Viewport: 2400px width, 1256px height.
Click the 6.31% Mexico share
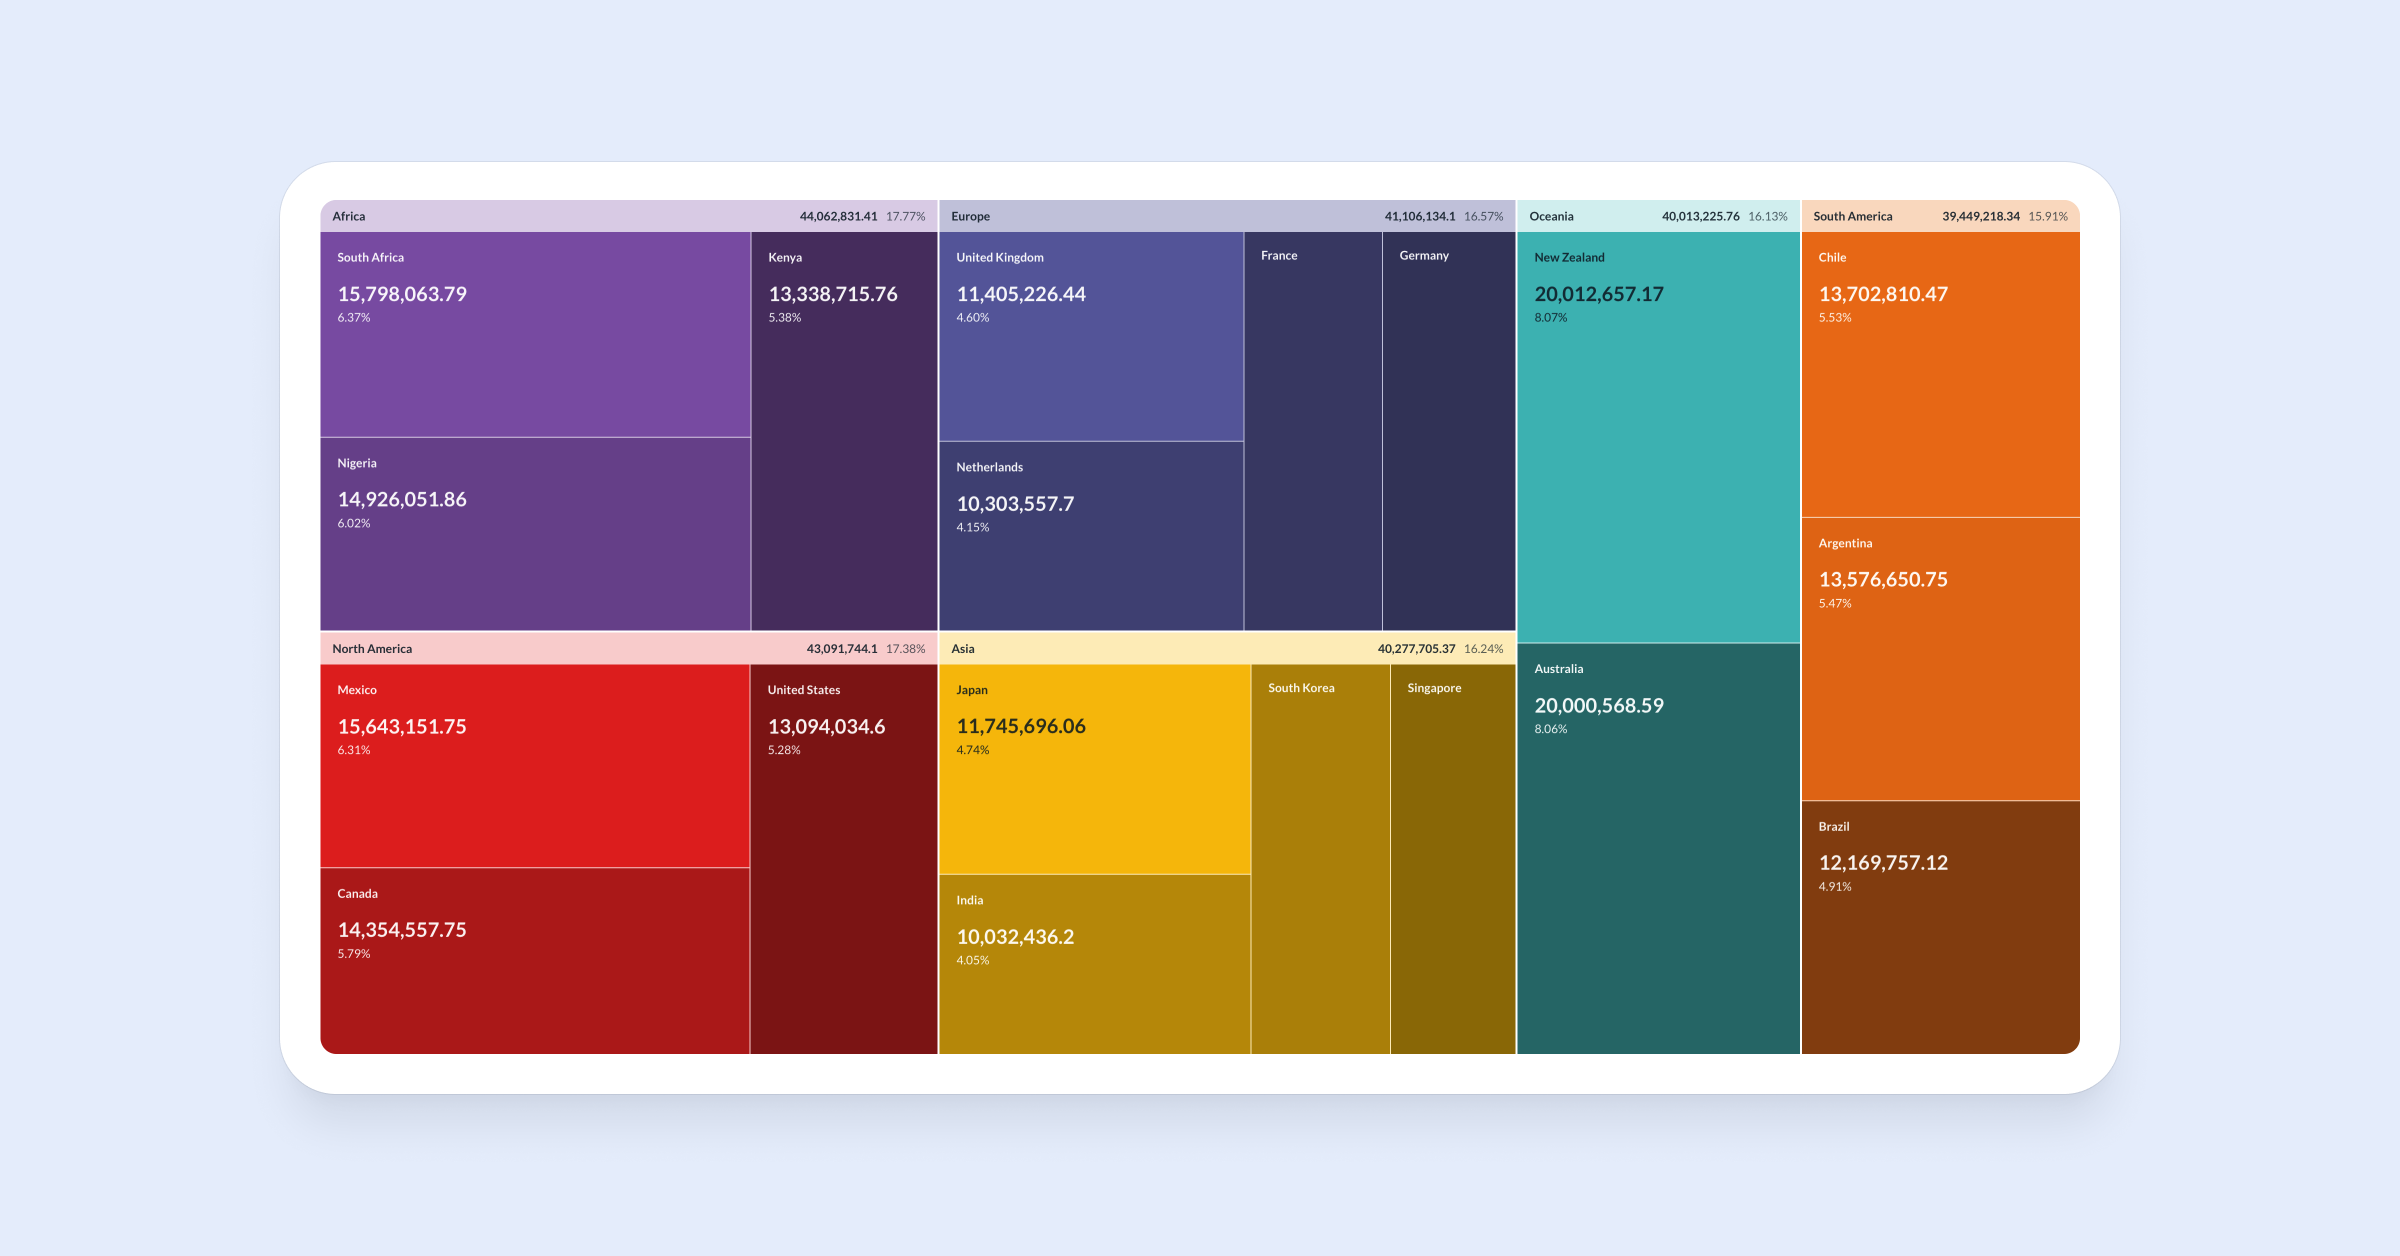click(x=354, y=750)
